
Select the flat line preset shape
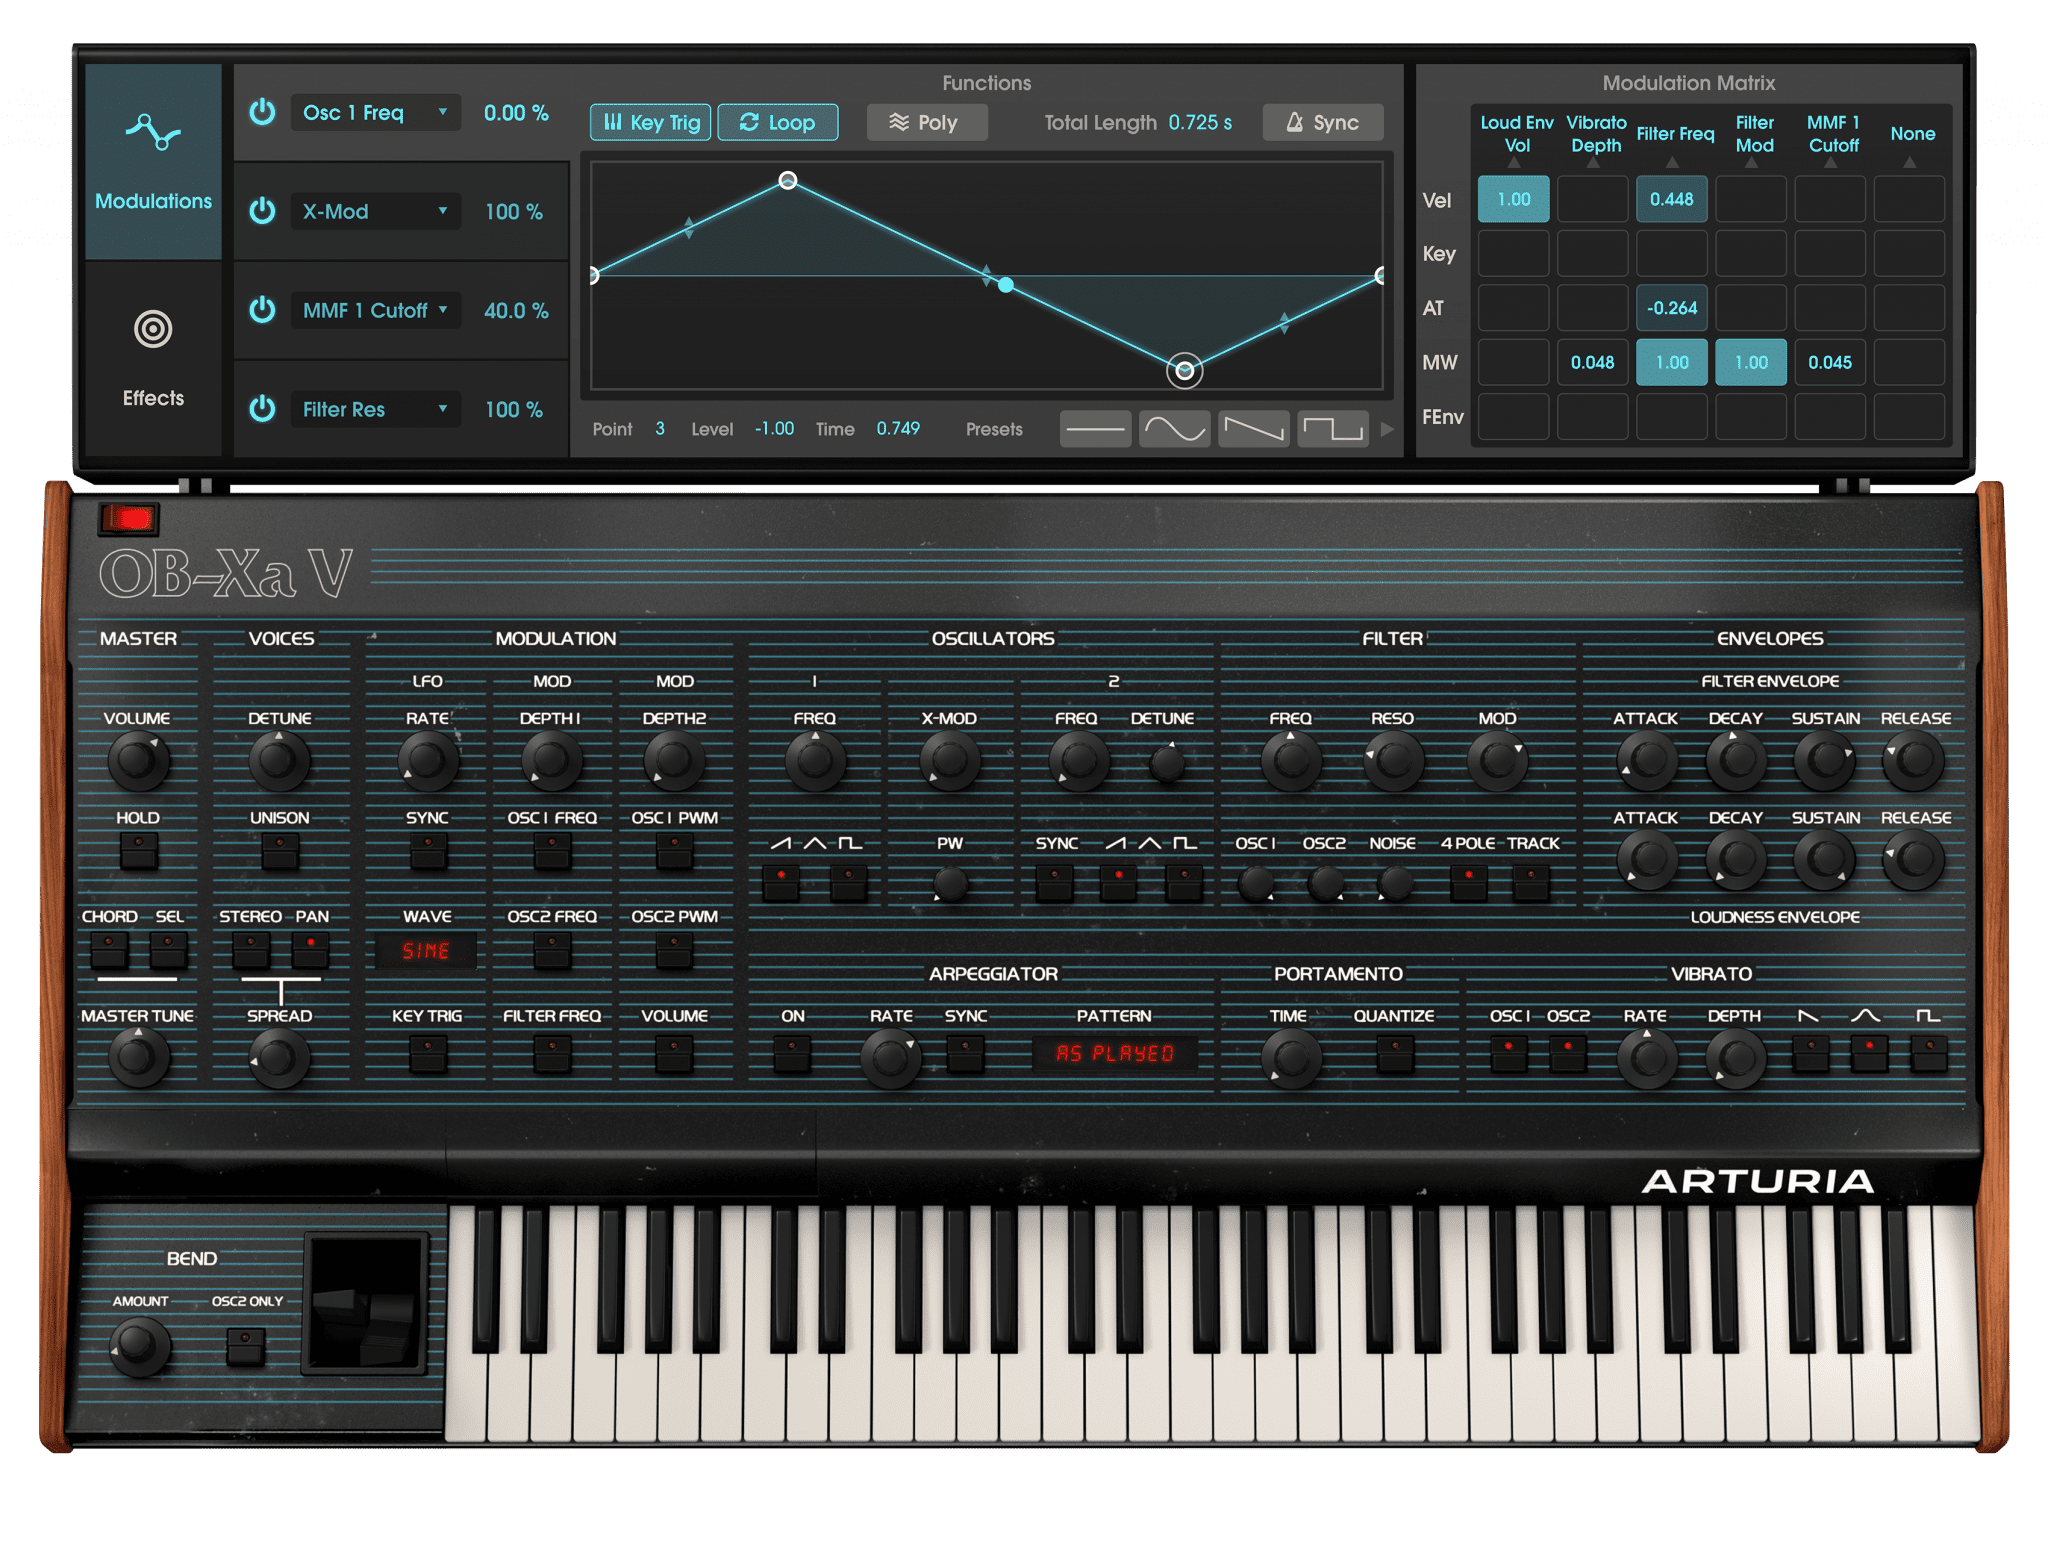pos(1095,430)
